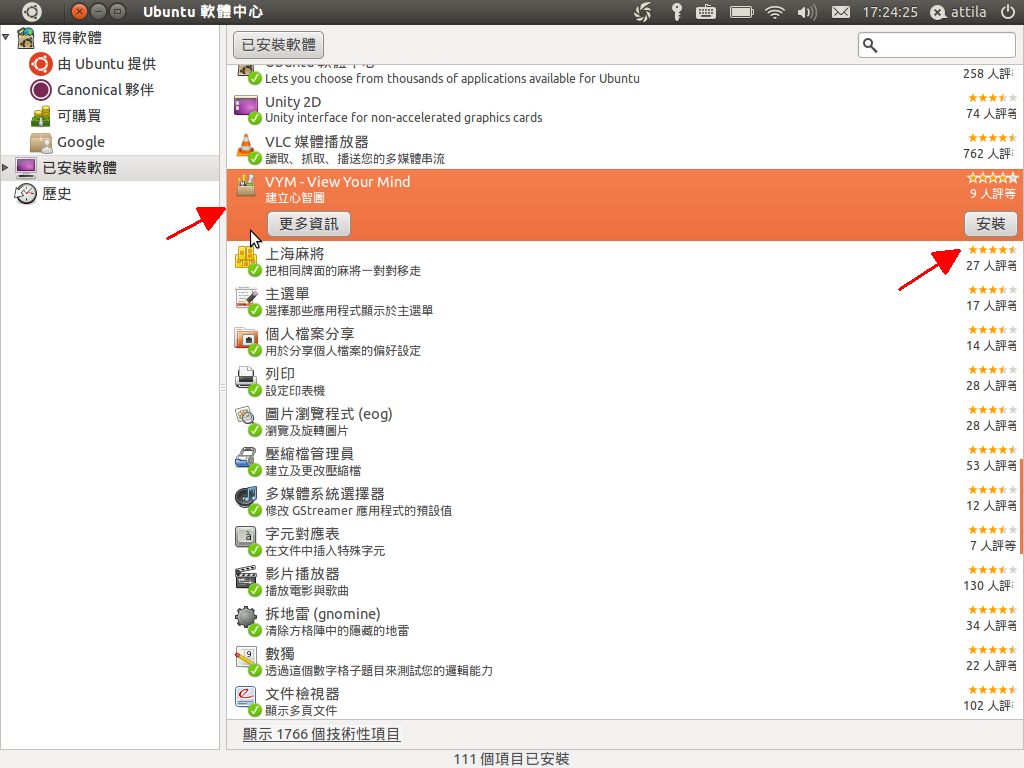Click the 影片播放器 clapperboard icon
Image resolution: width=1024 pixels, height=768 pixels.
pos(246,579)
